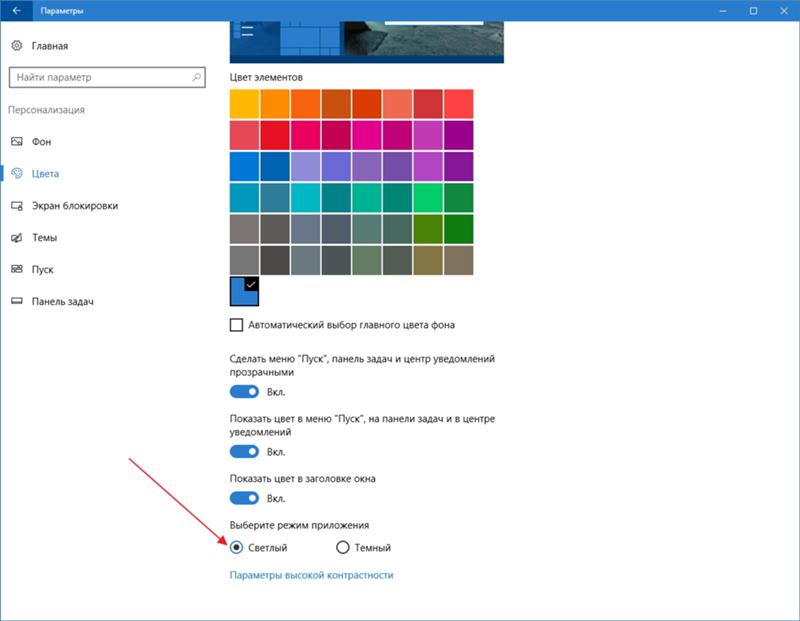Open the Экран блокировки page
Viewport: 800px width, 621px height.
point(75,206)
